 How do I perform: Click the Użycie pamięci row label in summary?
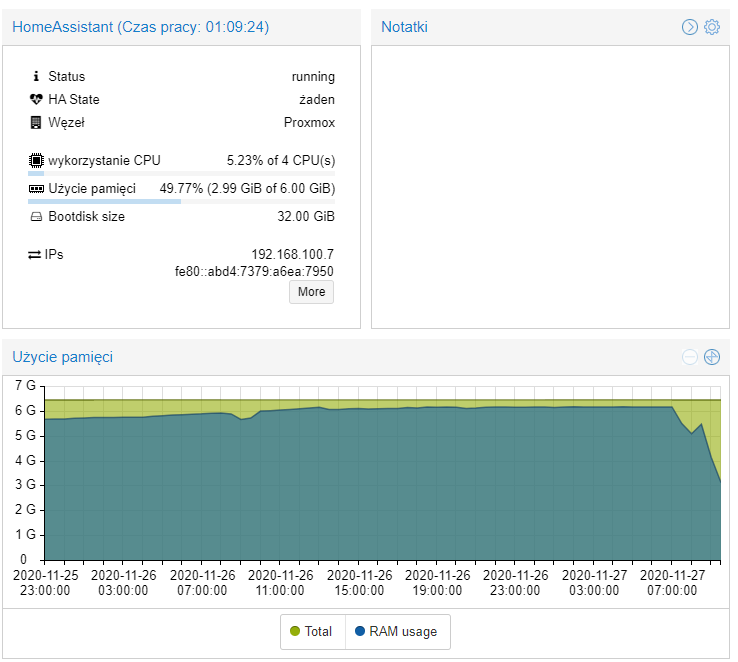(92, 189)
